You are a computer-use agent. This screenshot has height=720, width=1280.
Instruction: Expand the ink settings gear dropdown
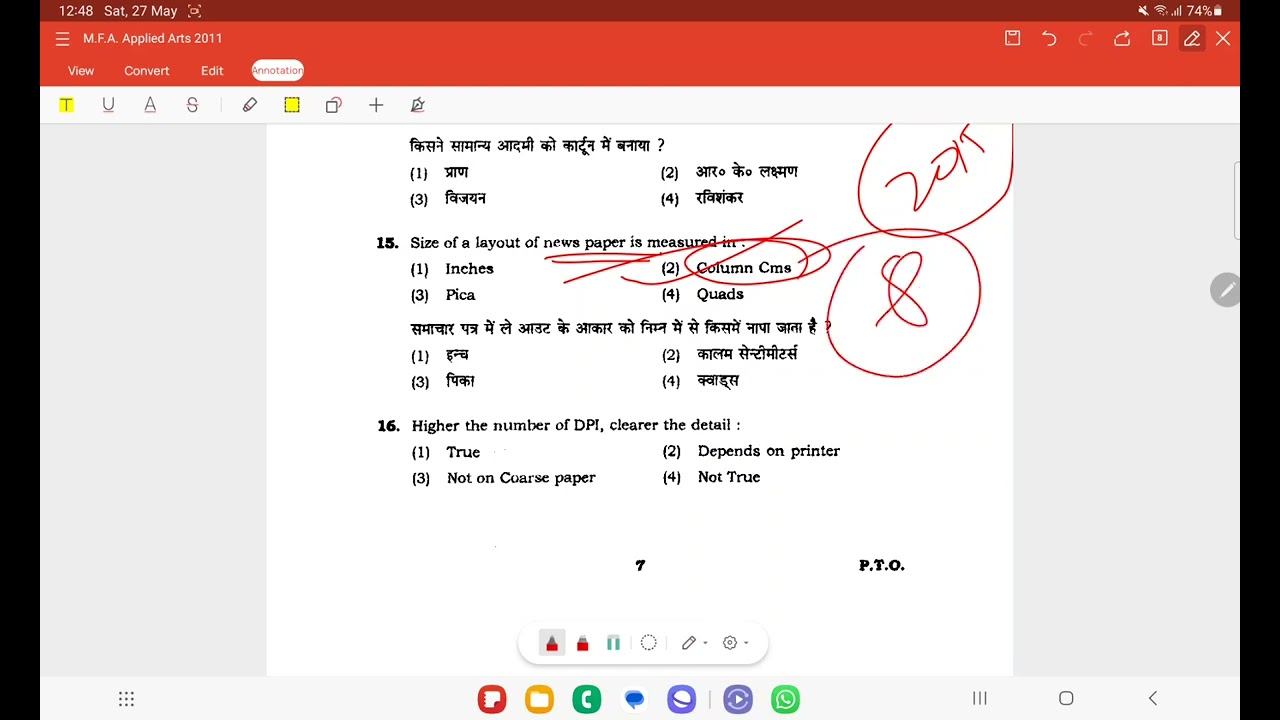click(x=745, y=643)
